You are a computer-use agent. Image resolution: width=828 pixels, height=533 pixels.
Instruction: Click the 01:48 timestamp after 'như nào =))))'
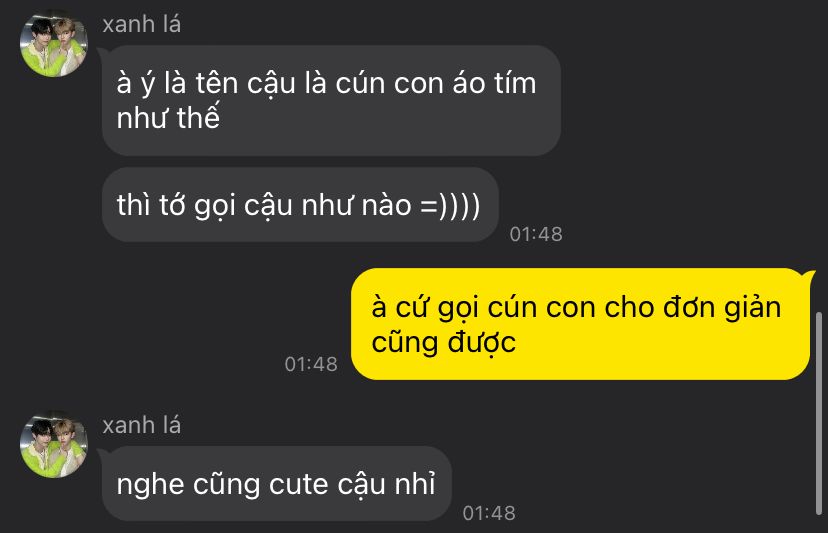[536, 234]
